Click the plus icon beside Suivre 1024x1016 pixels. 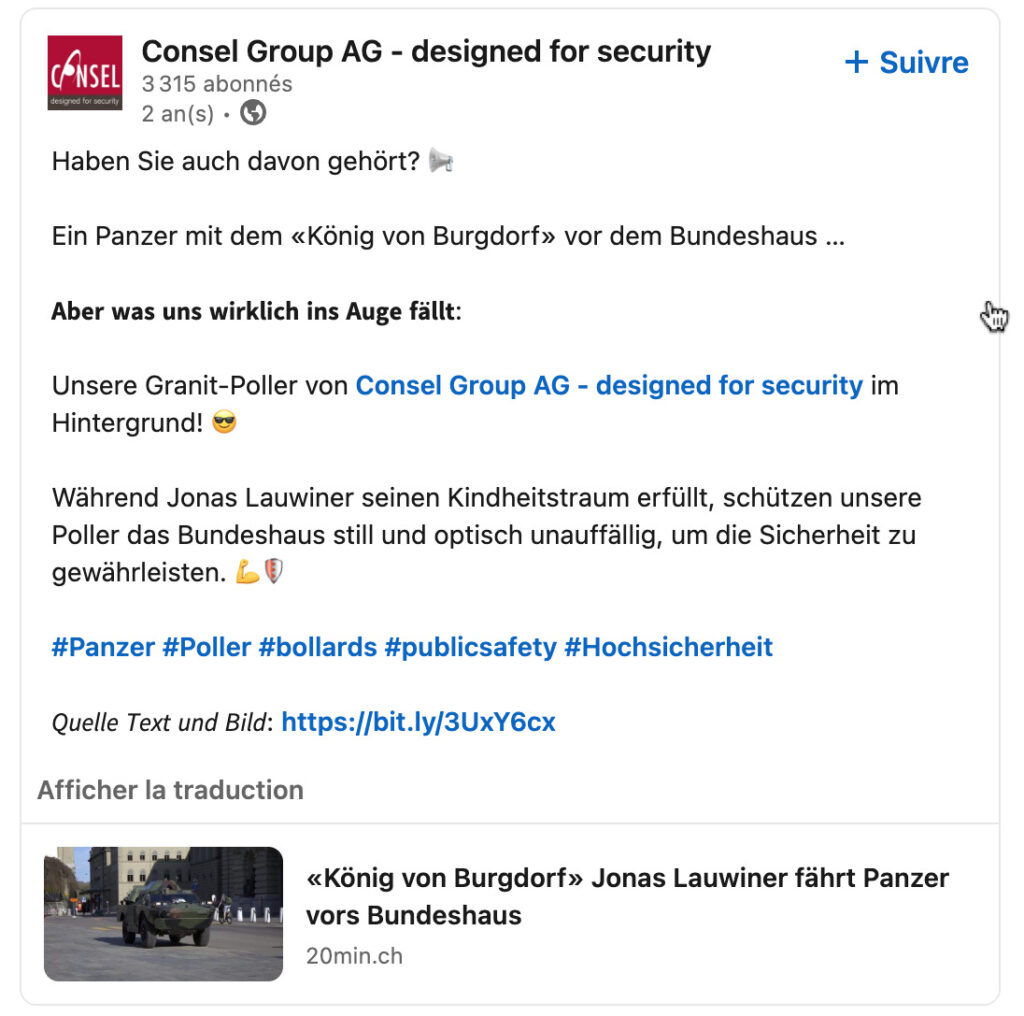856,62
